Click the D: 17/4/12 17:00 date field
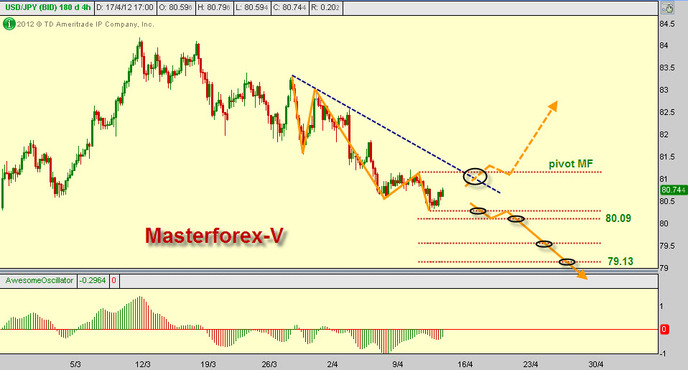688x370 pixels. point(125,7)
